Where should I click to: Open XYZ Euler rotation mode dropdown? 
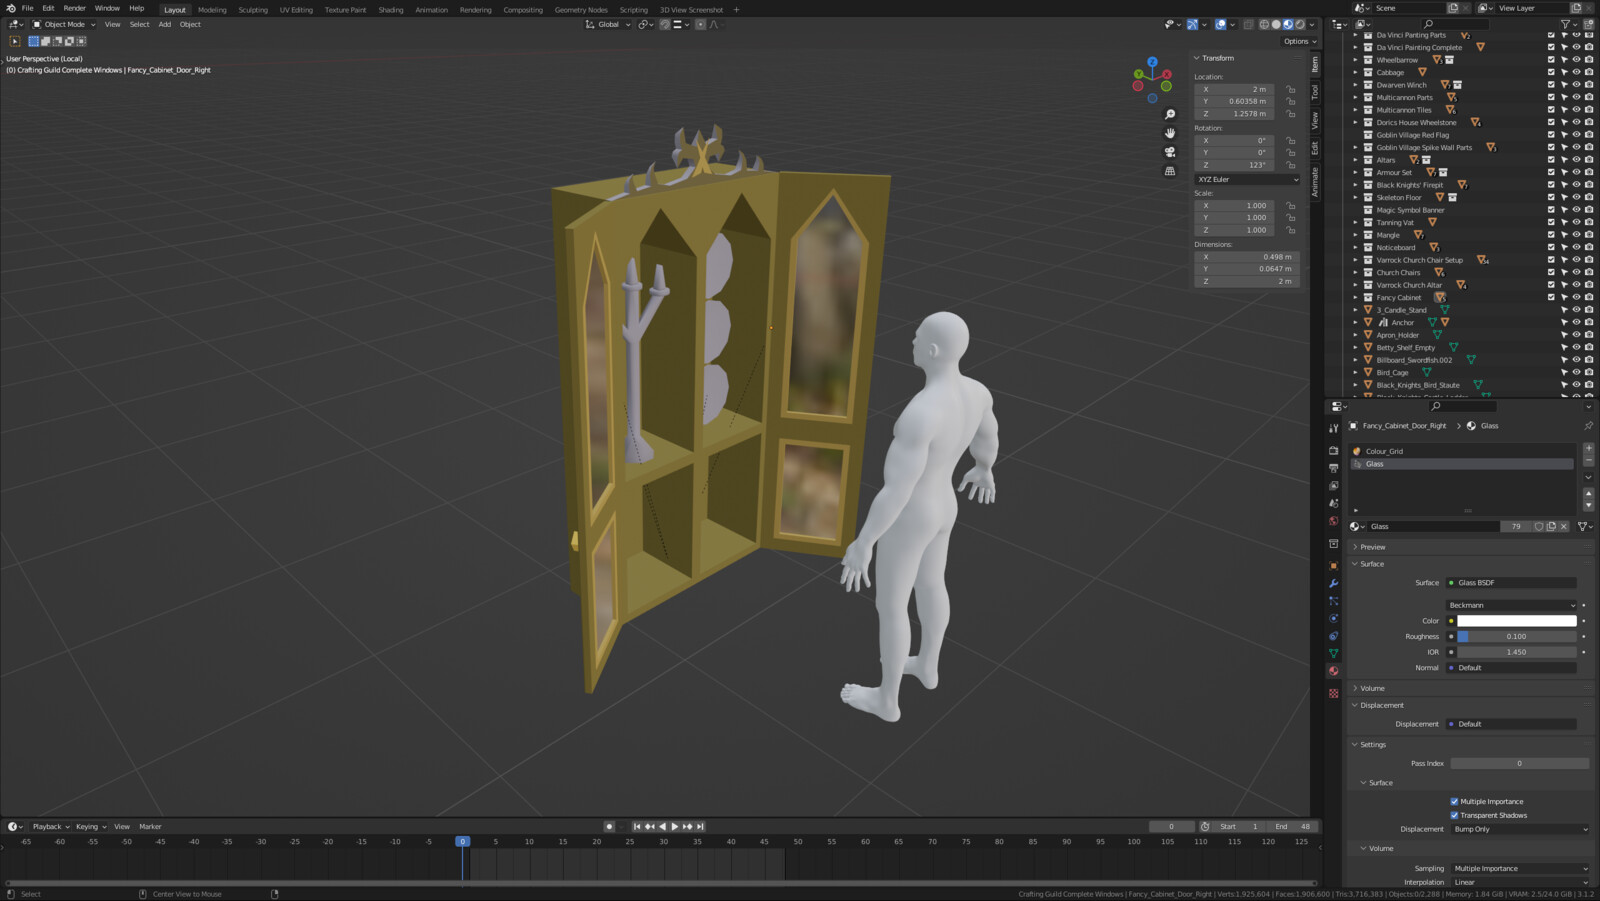pyautogui.click(x=1247, y=179)
